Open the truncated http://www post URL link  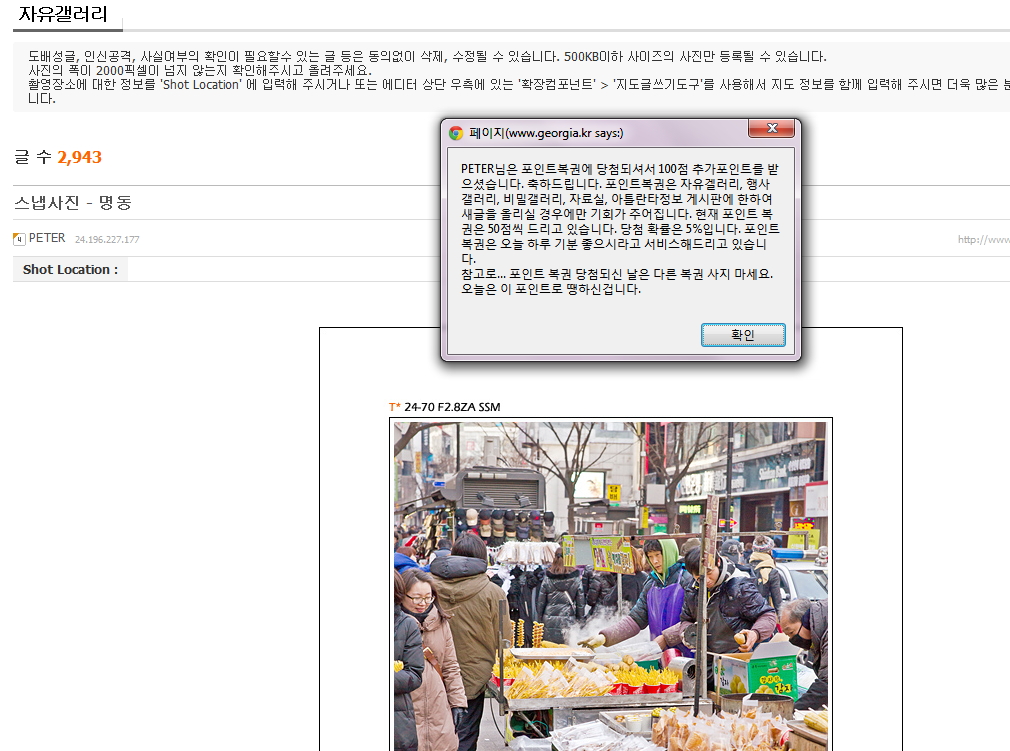click(x=982, y=240)
